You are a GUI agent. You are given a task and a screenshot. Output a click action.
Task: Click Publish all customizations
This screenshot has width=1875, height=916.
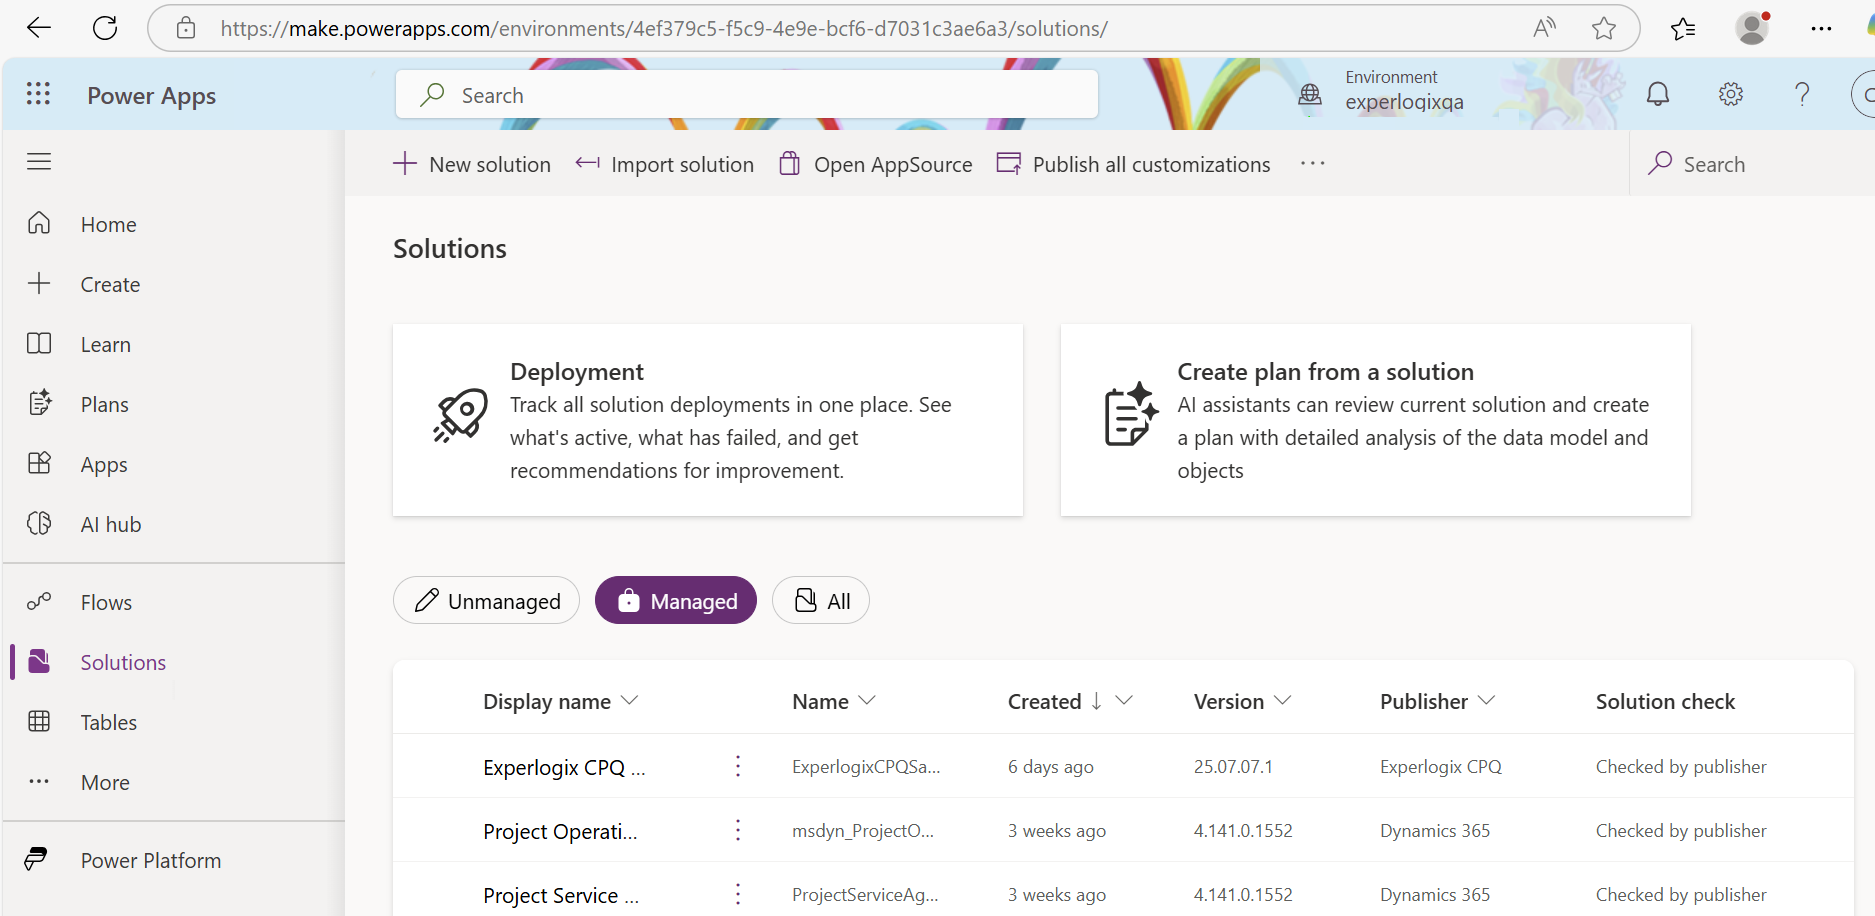(x=1134, y=164)
